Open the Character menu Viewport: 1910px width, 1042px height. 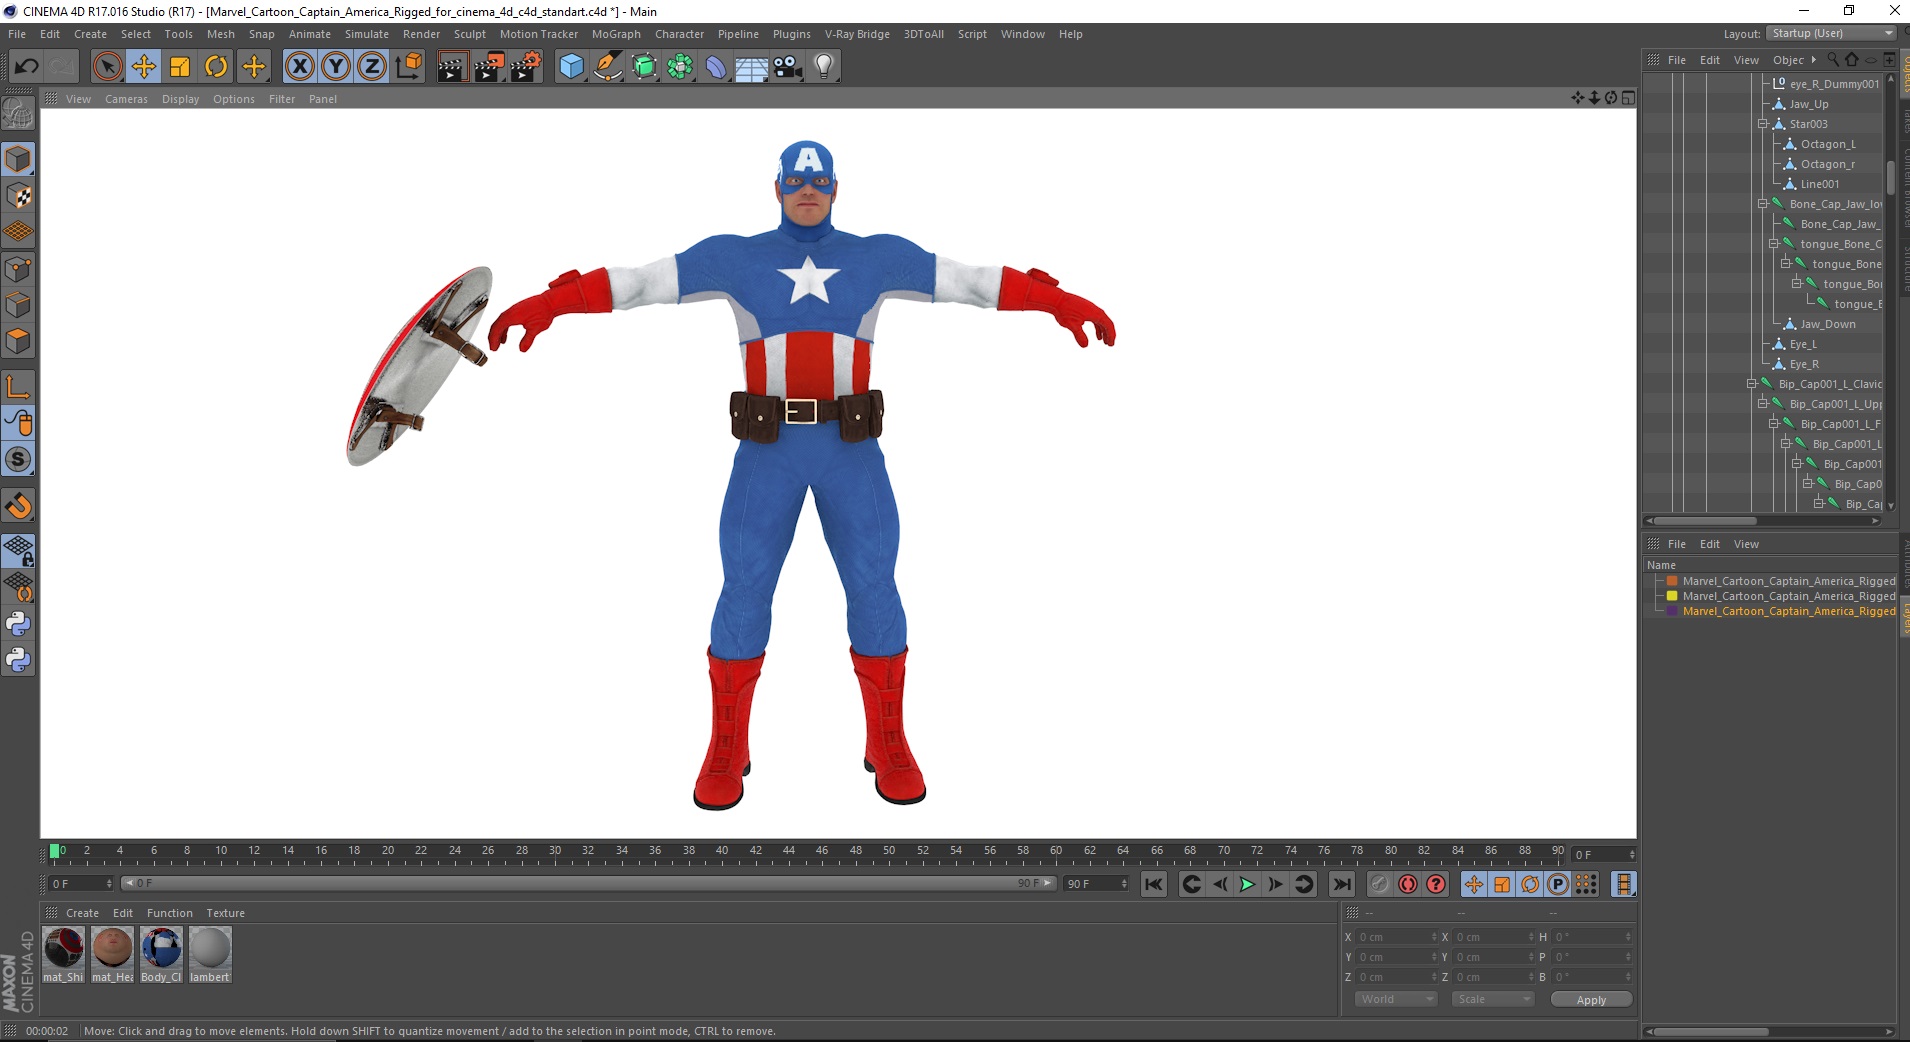coord(679,34)
